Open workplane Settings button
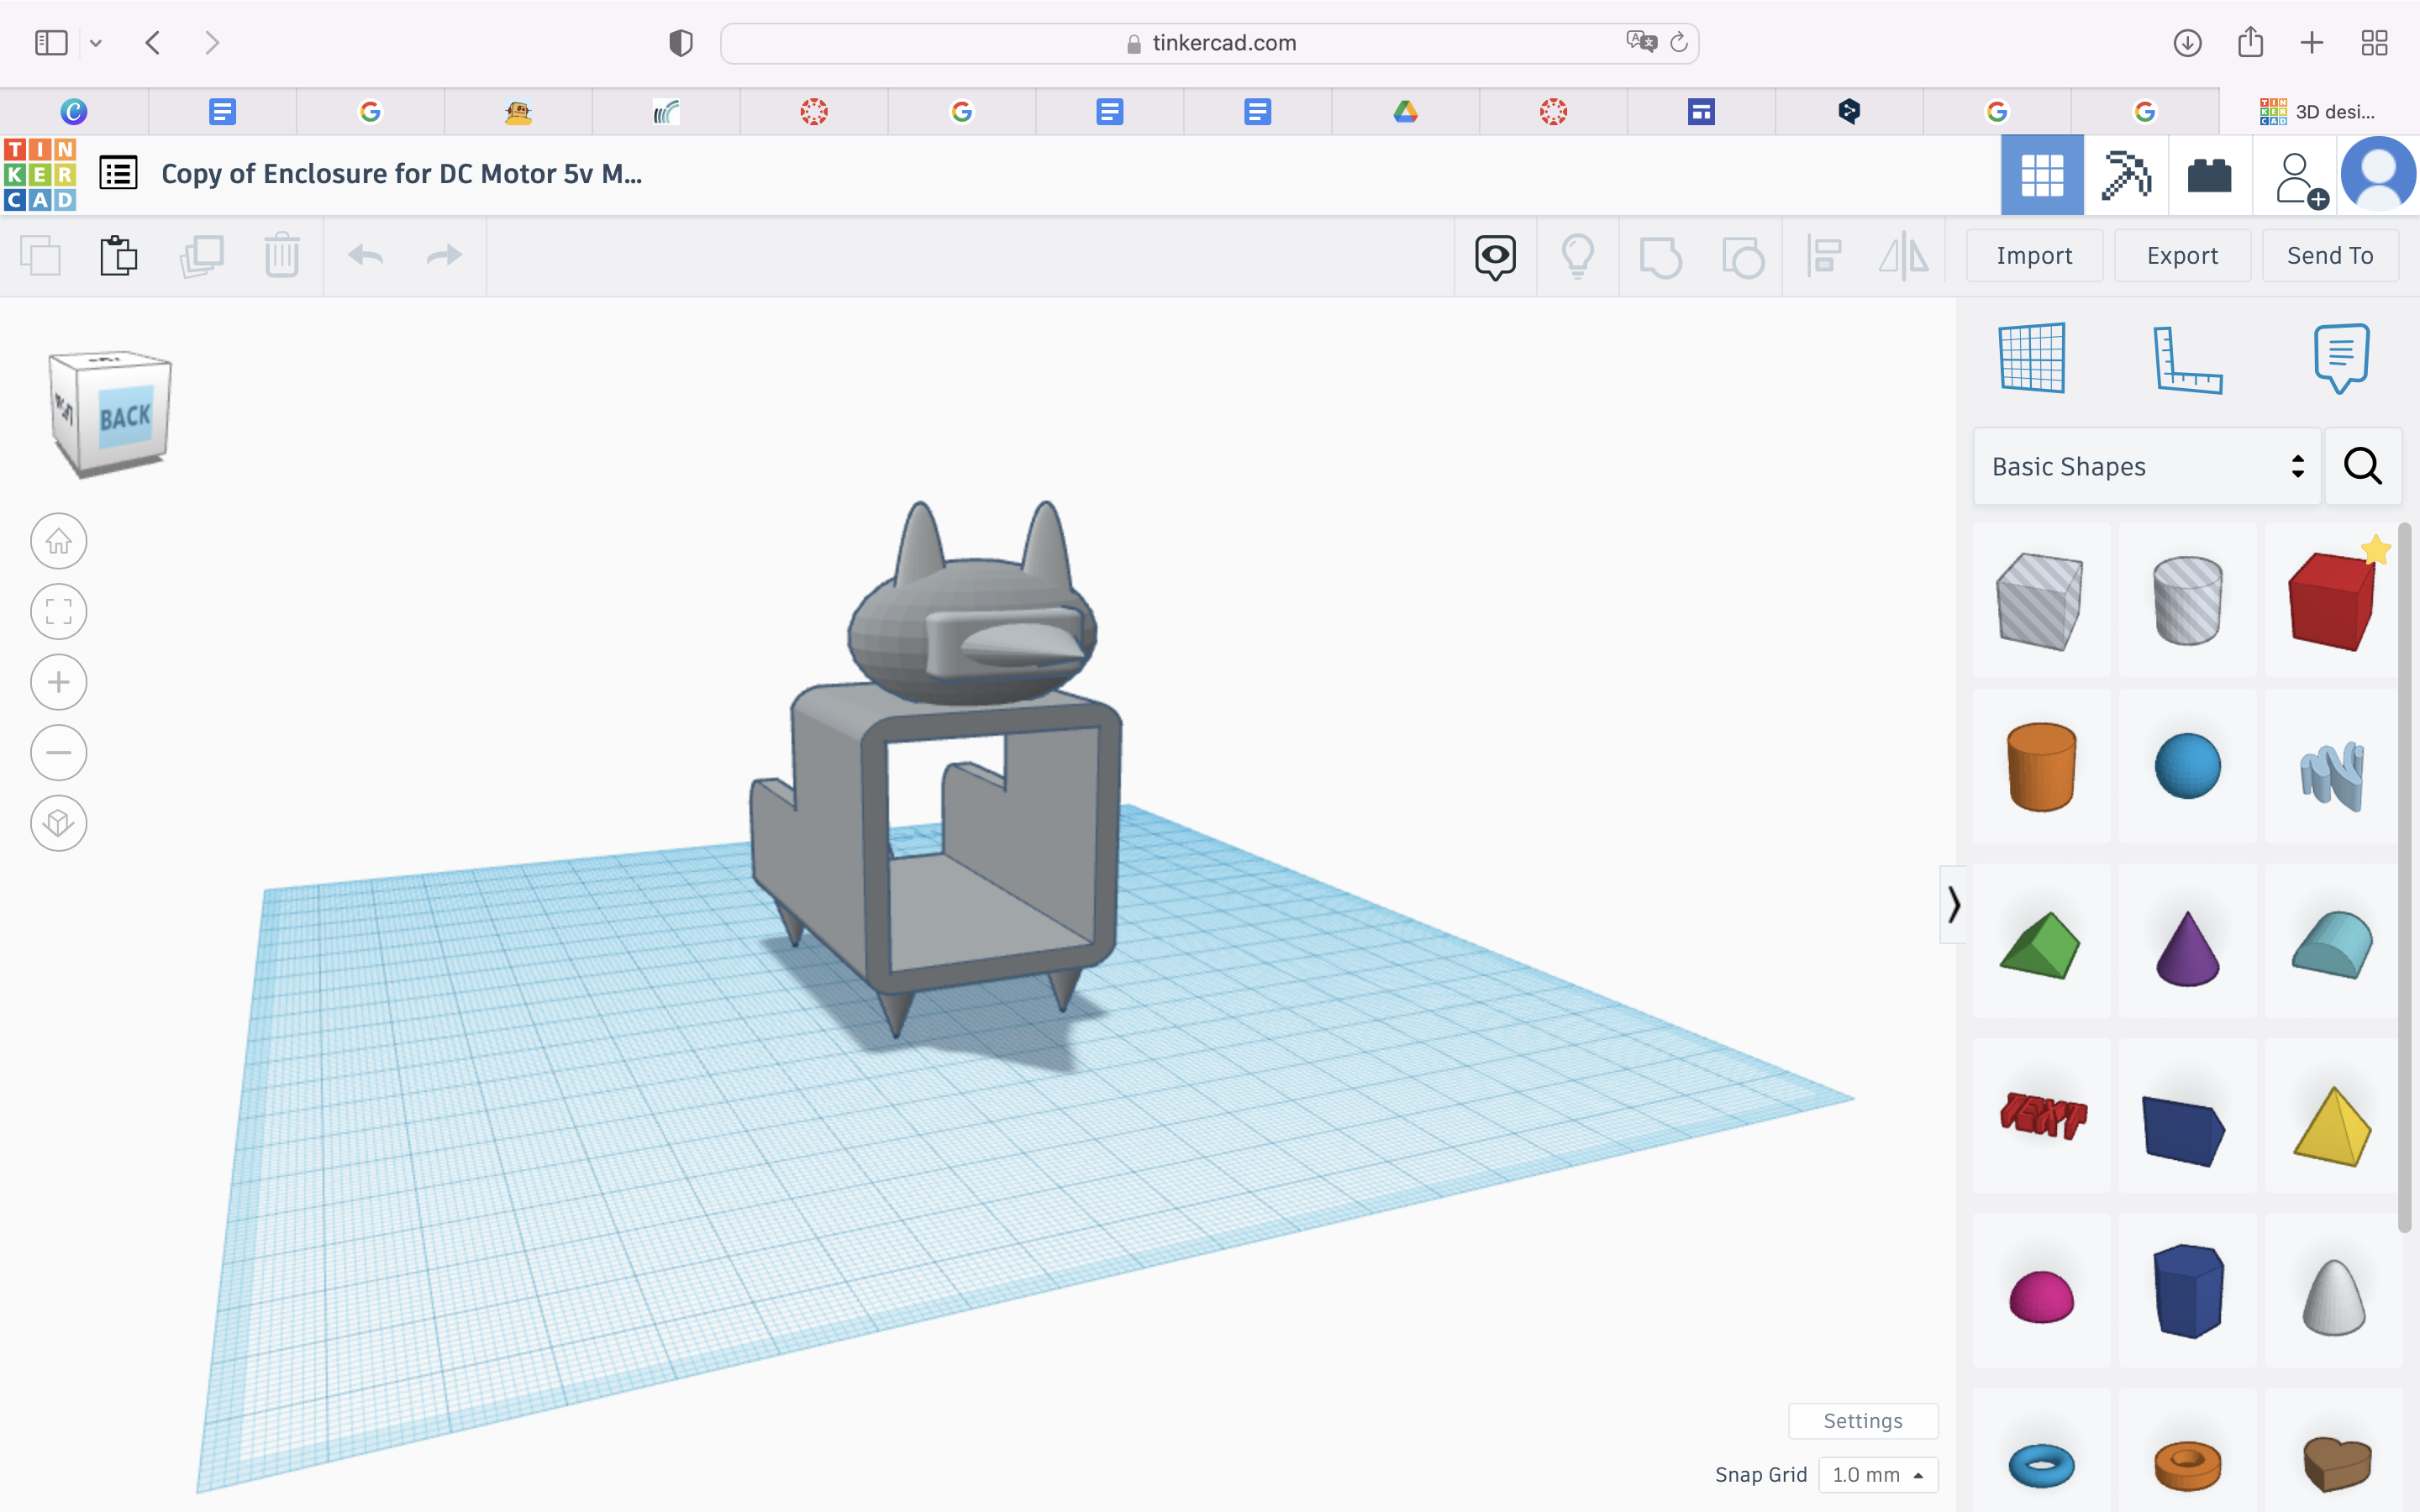 1863,1421
